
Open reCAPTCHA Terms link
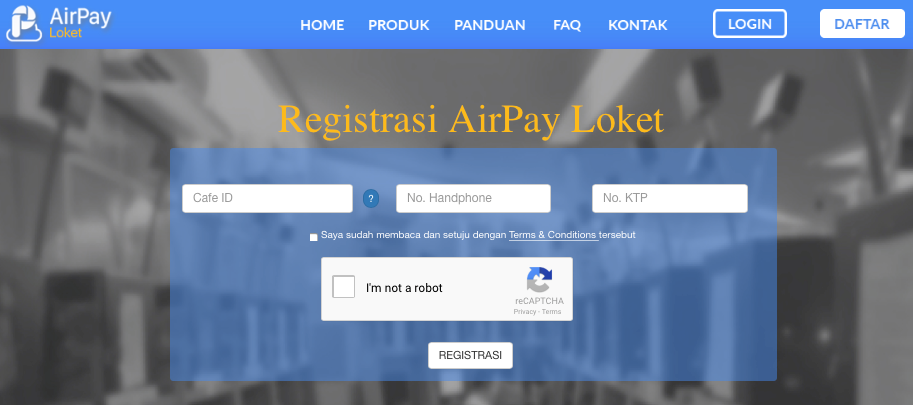point(551,312)
